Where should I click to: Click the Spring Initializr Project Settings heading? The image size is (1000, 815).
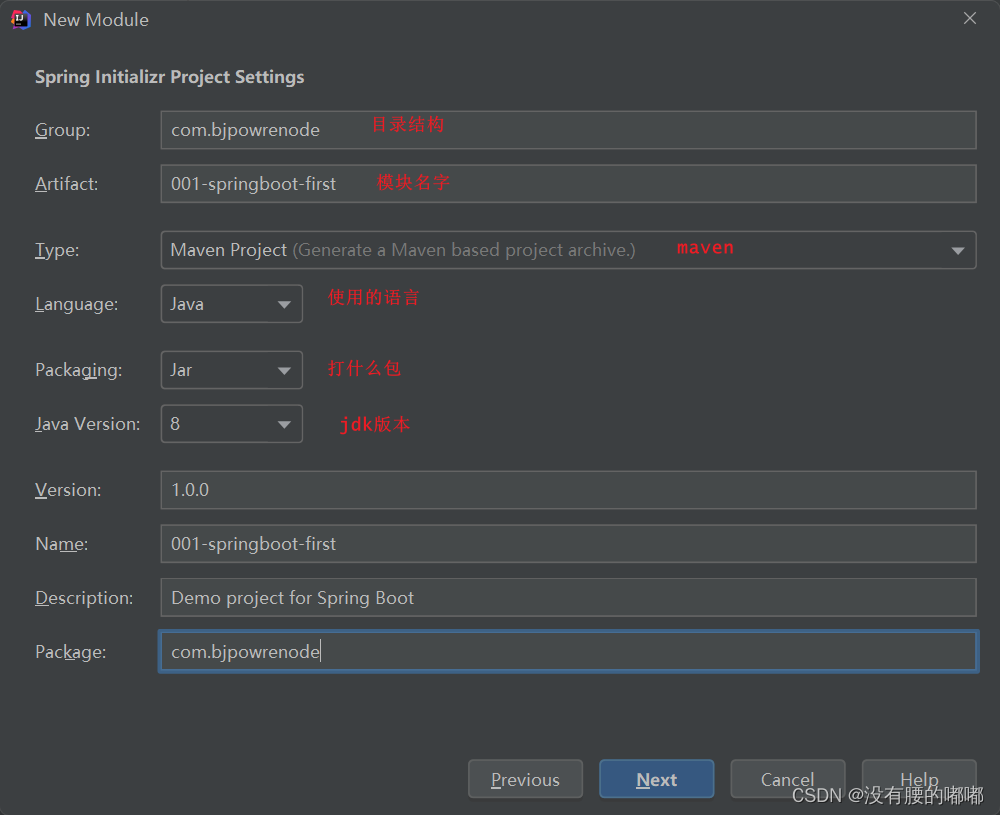pyautogui.click(x=170, y=77)
